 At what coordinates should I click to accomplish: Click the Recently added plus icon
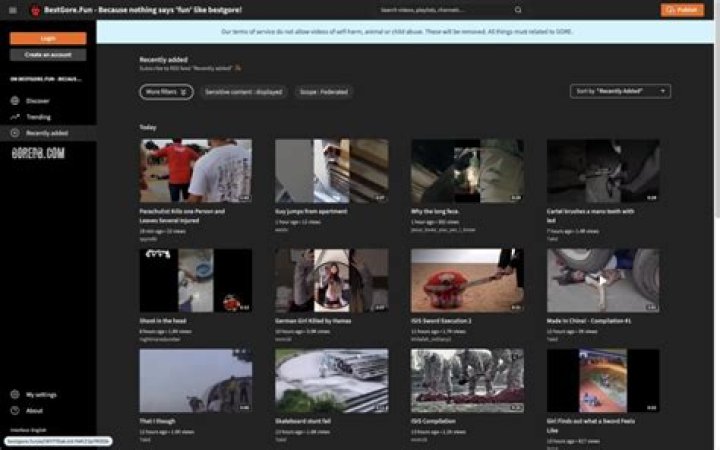coord(15,133)
